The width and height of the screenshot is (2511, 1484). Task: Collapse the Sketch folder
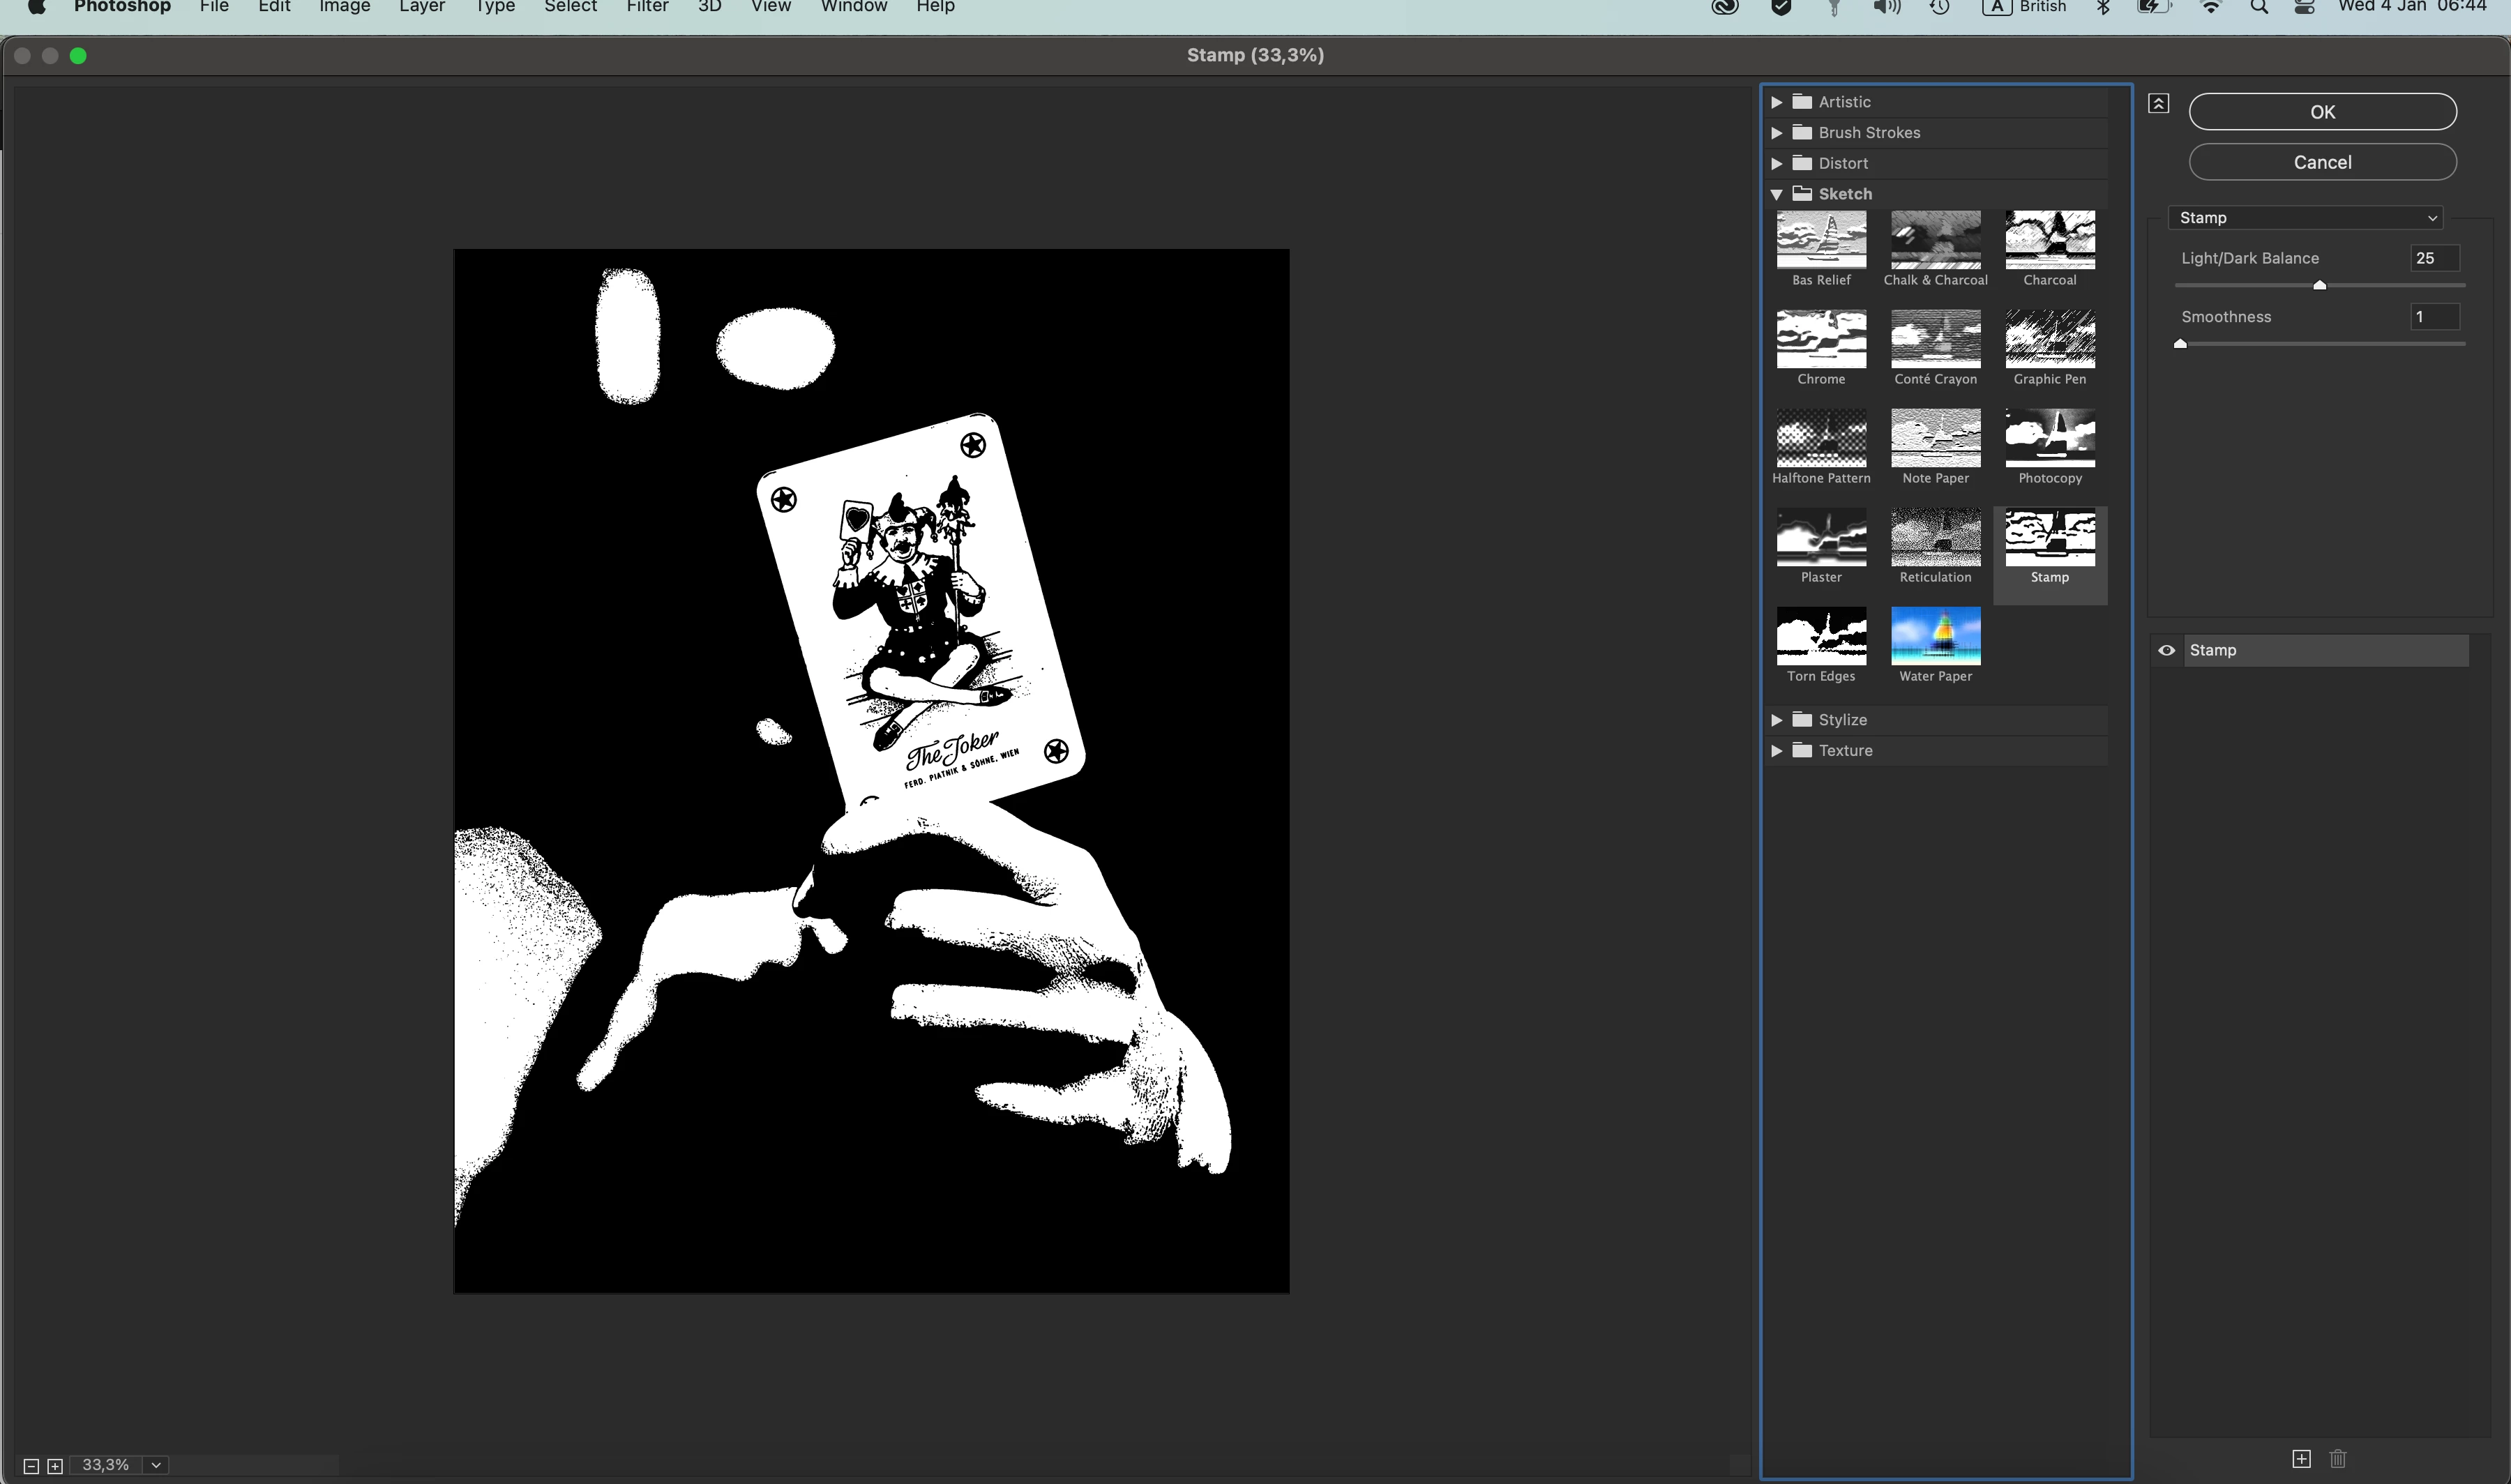(x=1776, y=194)
